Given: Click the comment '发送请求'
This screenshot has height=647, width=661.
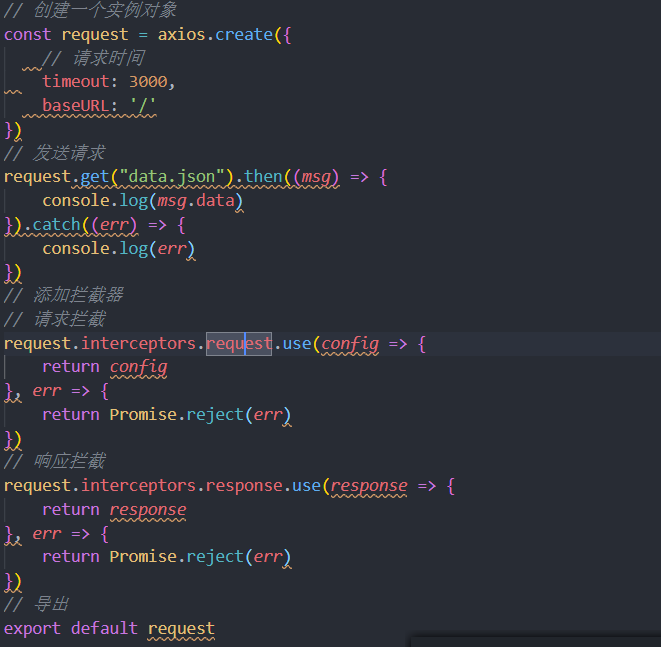Looking at the screenshot, I should click(69, 153).
